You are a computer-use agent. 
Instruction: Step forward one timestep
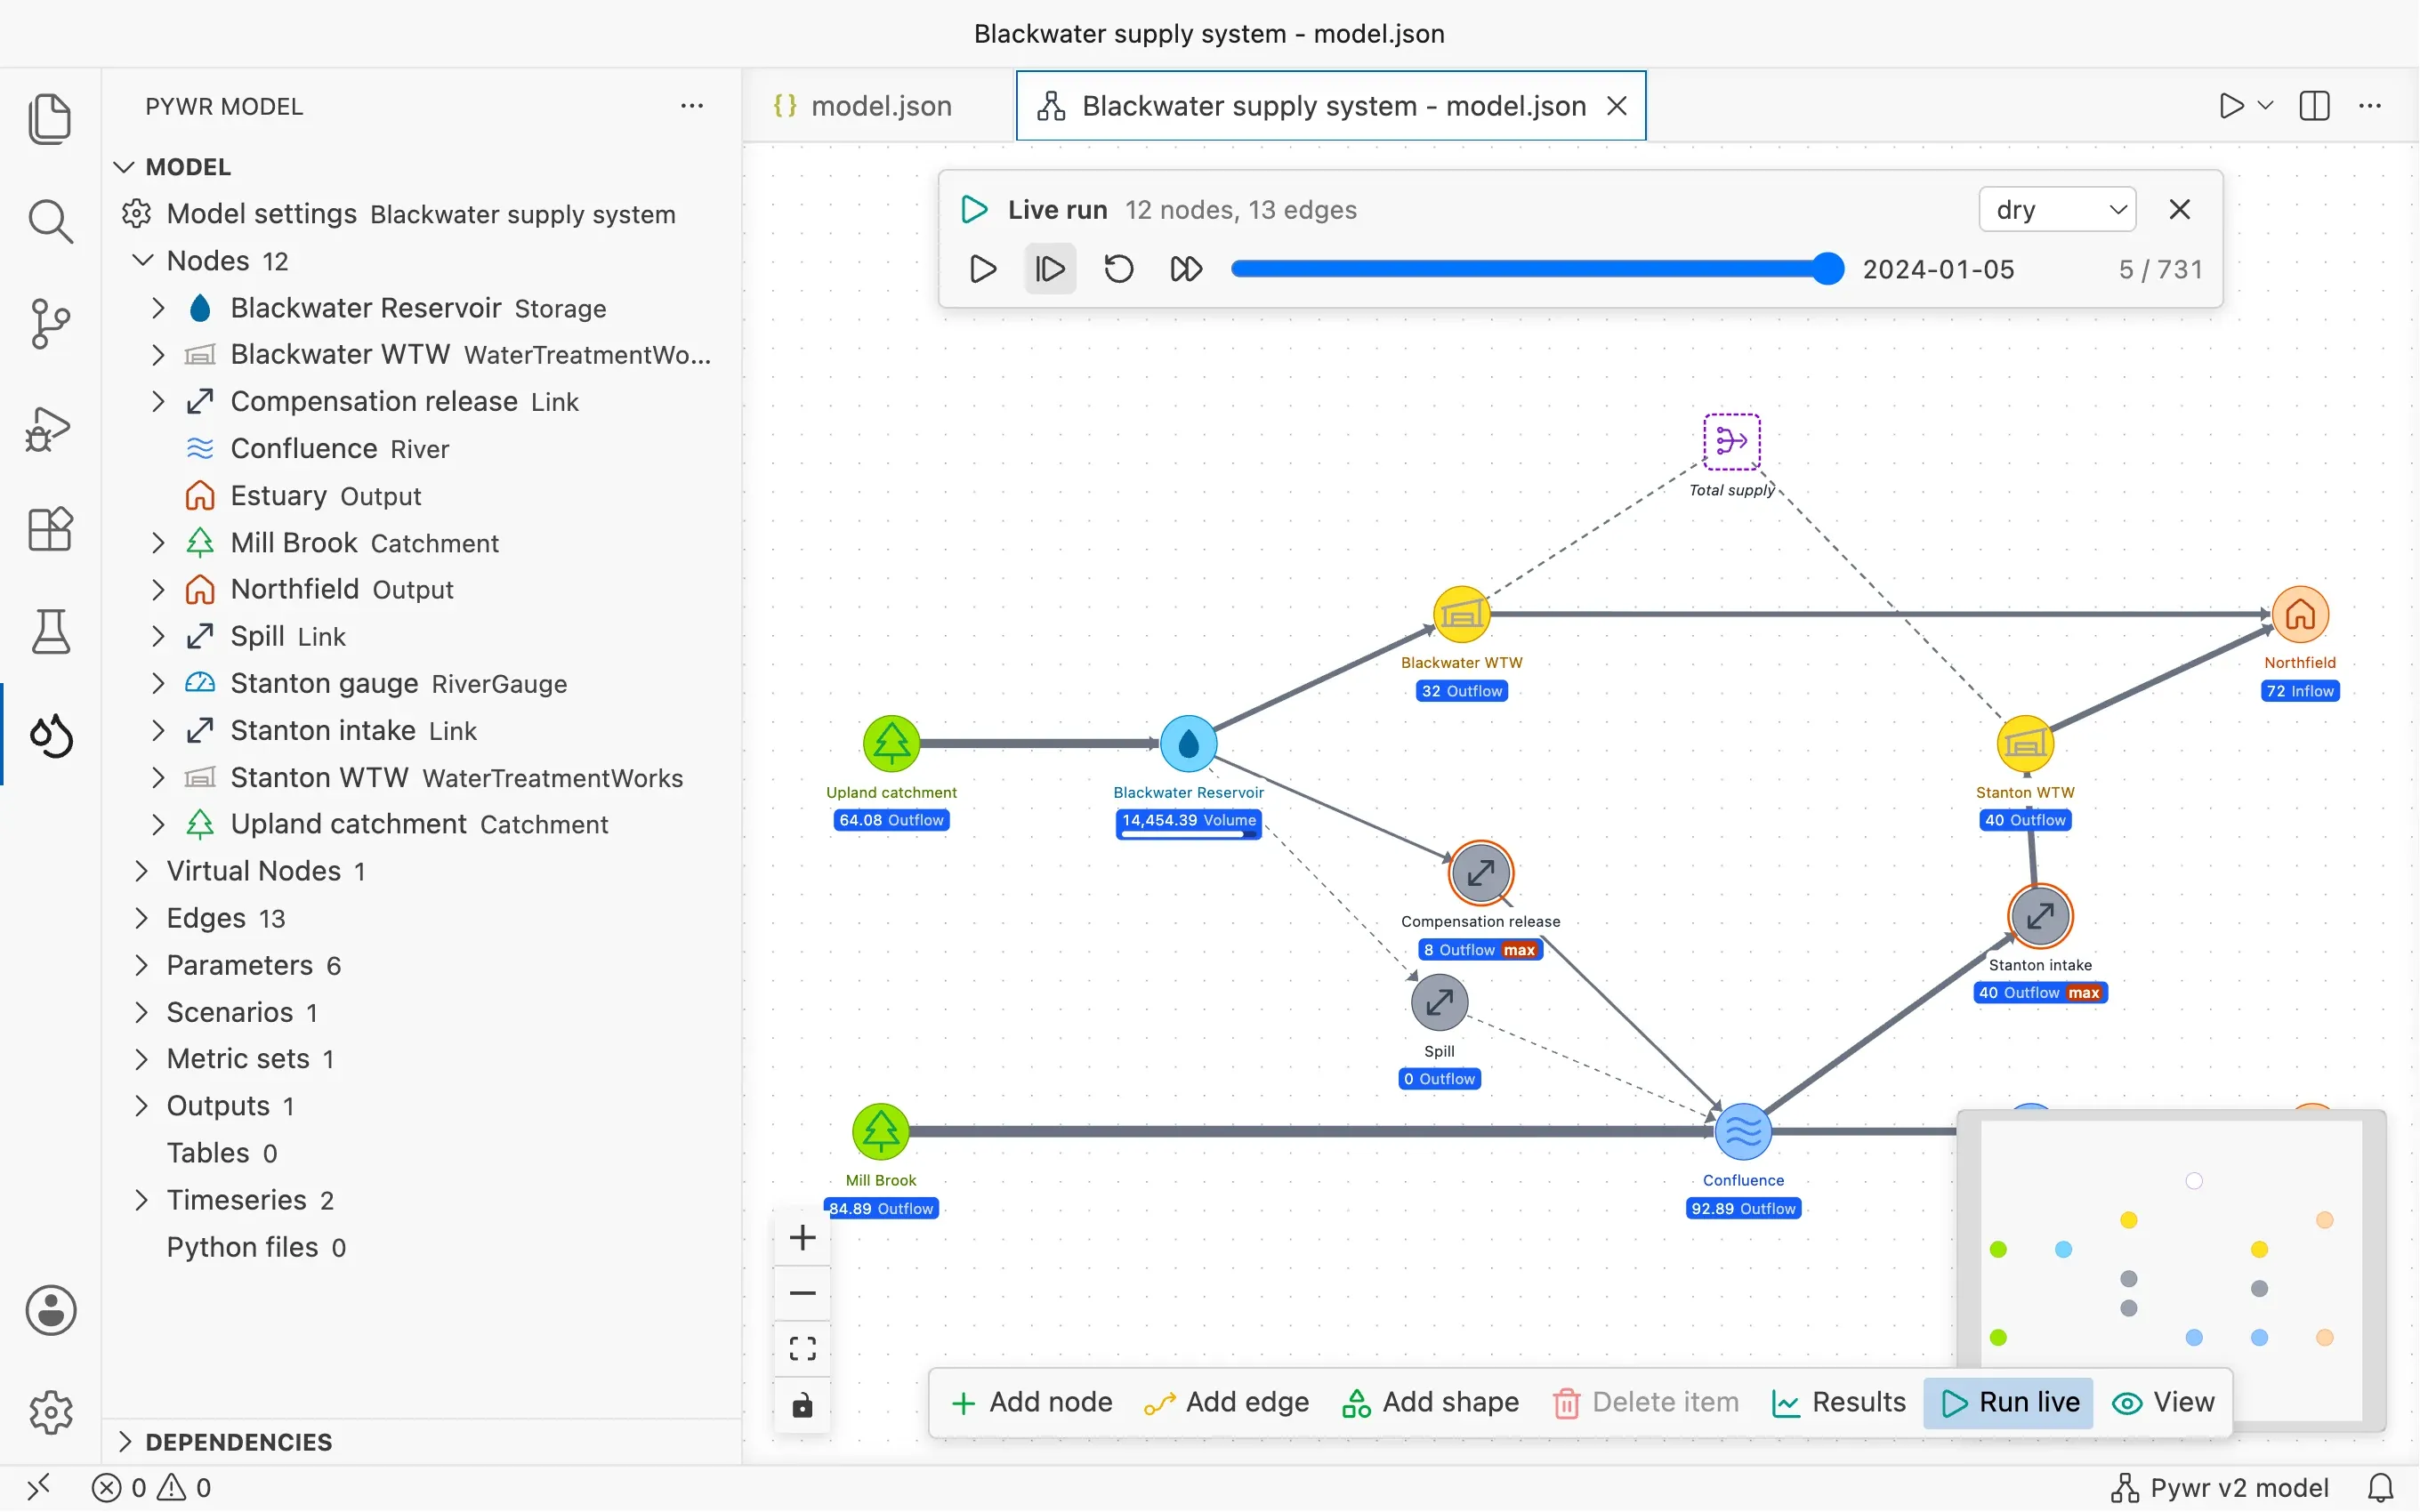click(1050, 269)
